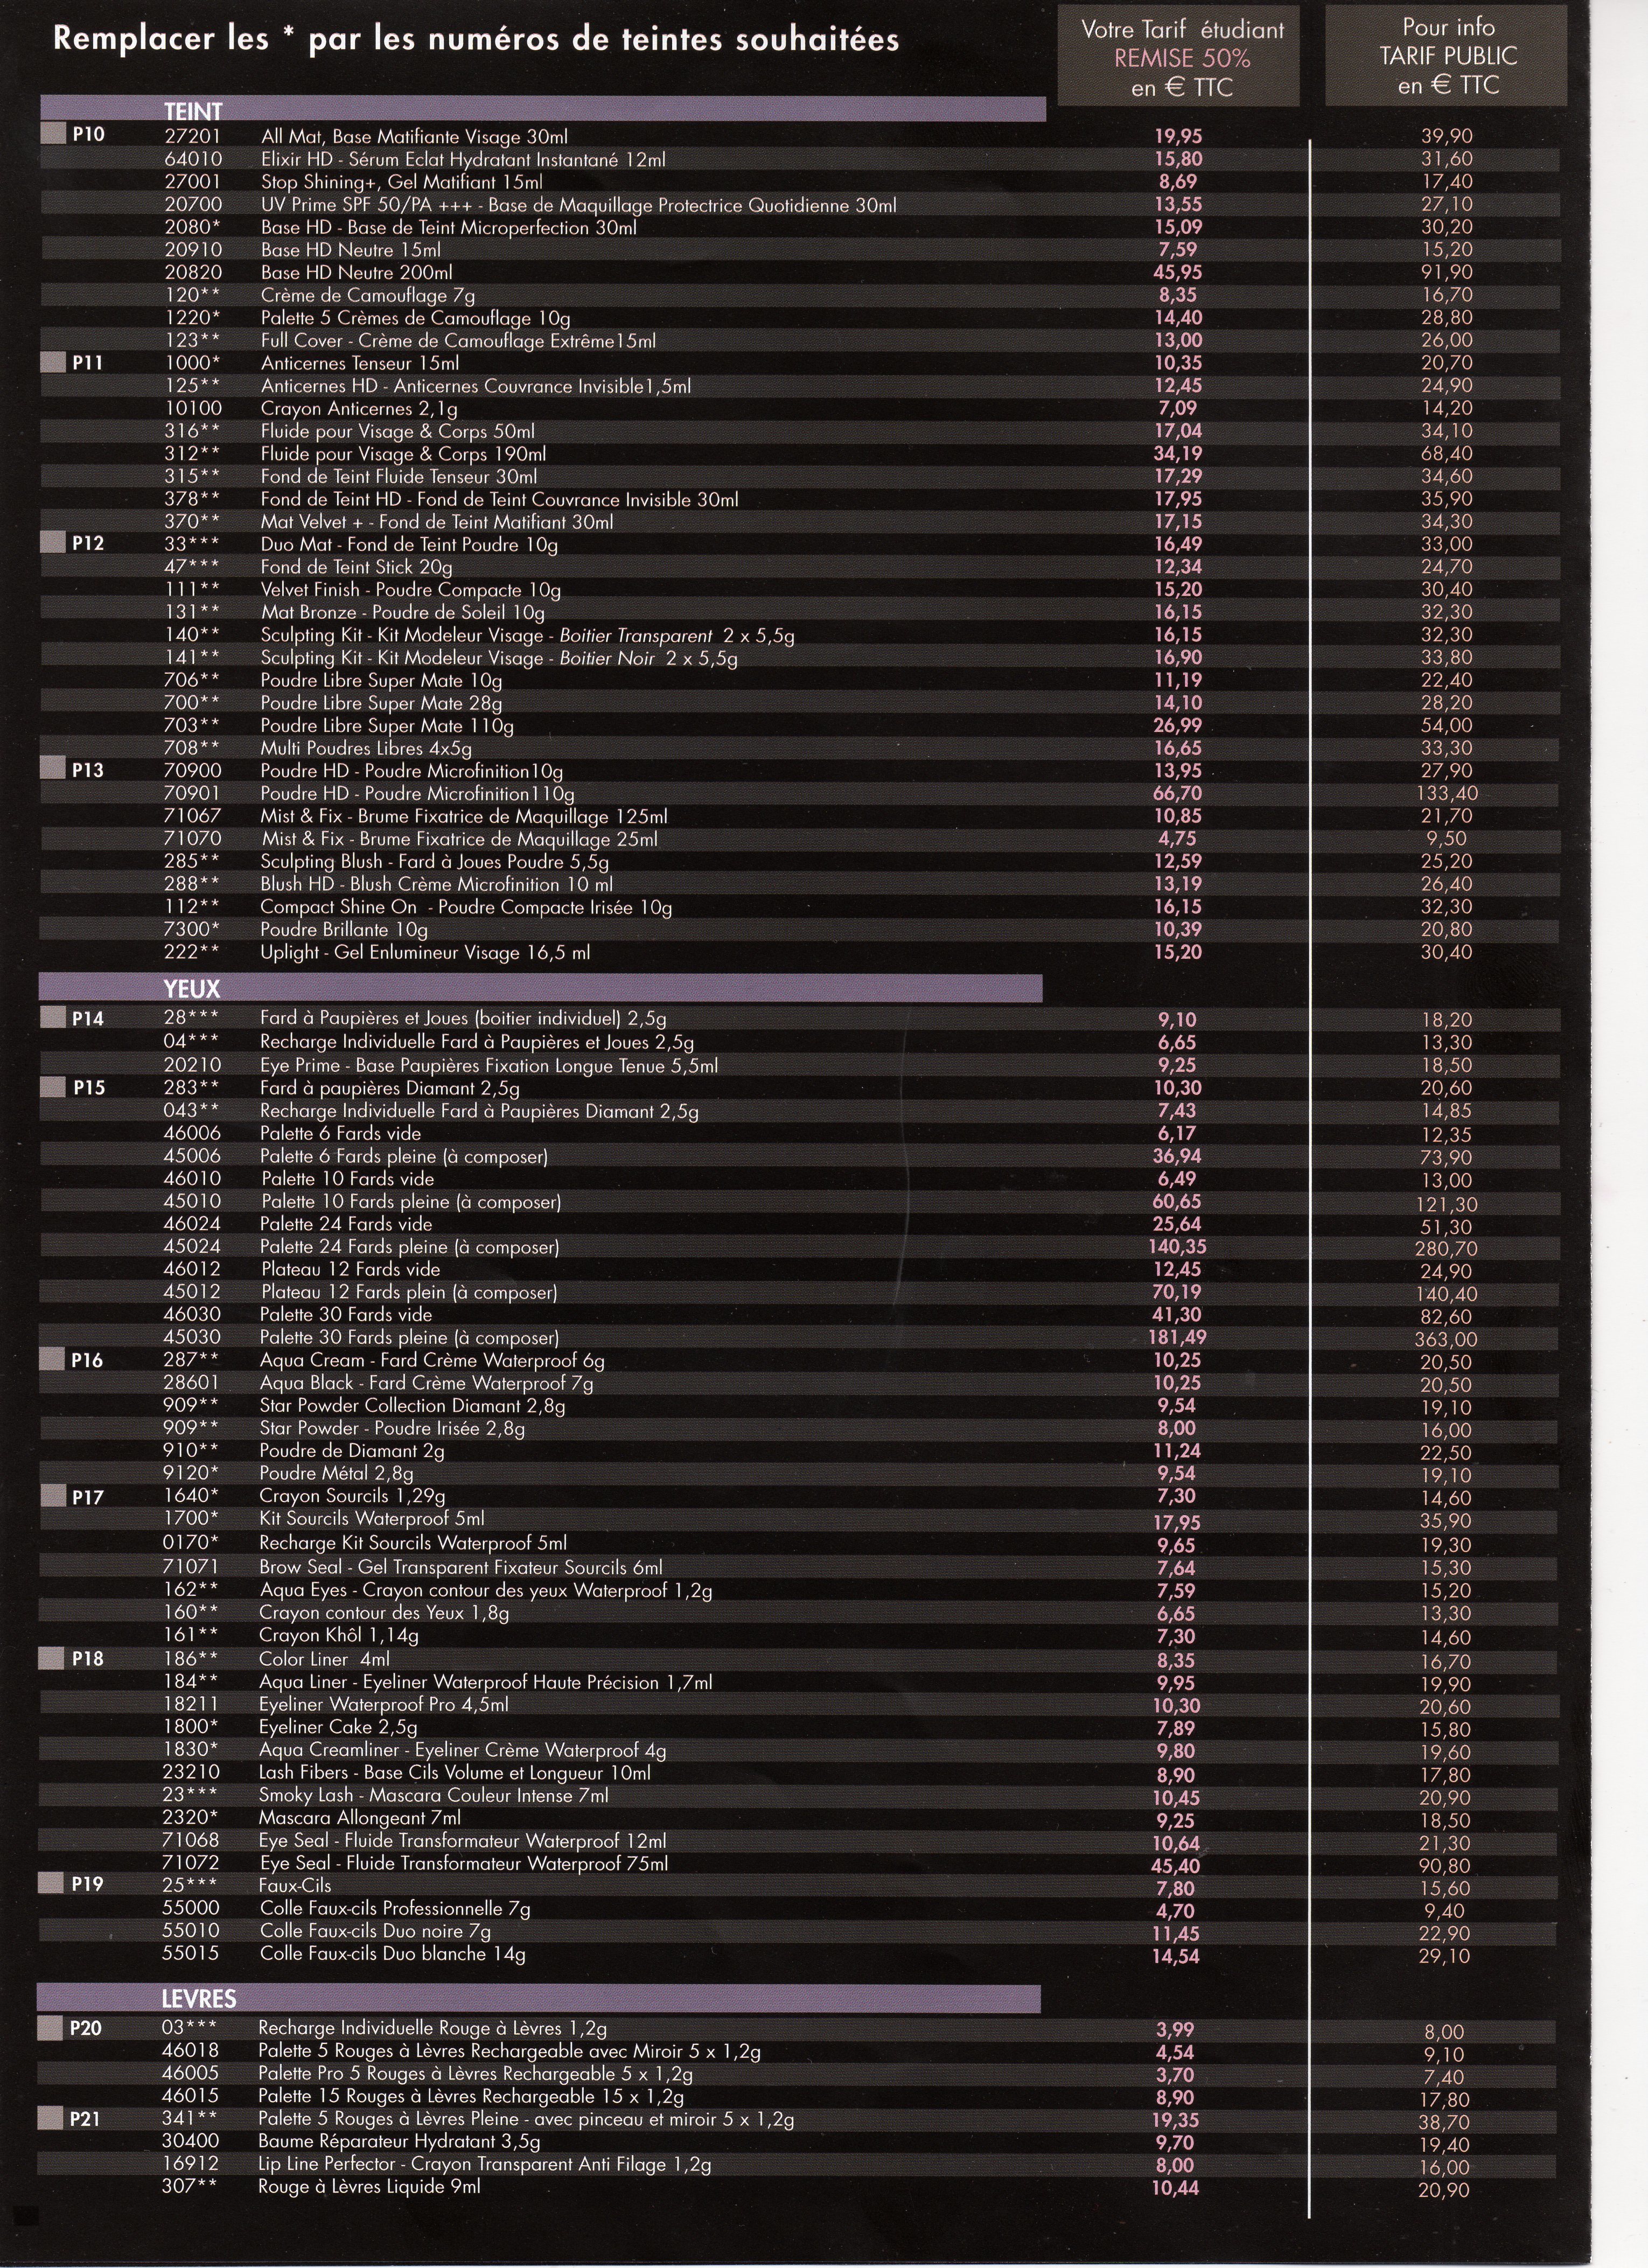The width and height of the screenshot is (1648, 2268).
Task: Click the gray square beside P14
Action: point(53,1018)
